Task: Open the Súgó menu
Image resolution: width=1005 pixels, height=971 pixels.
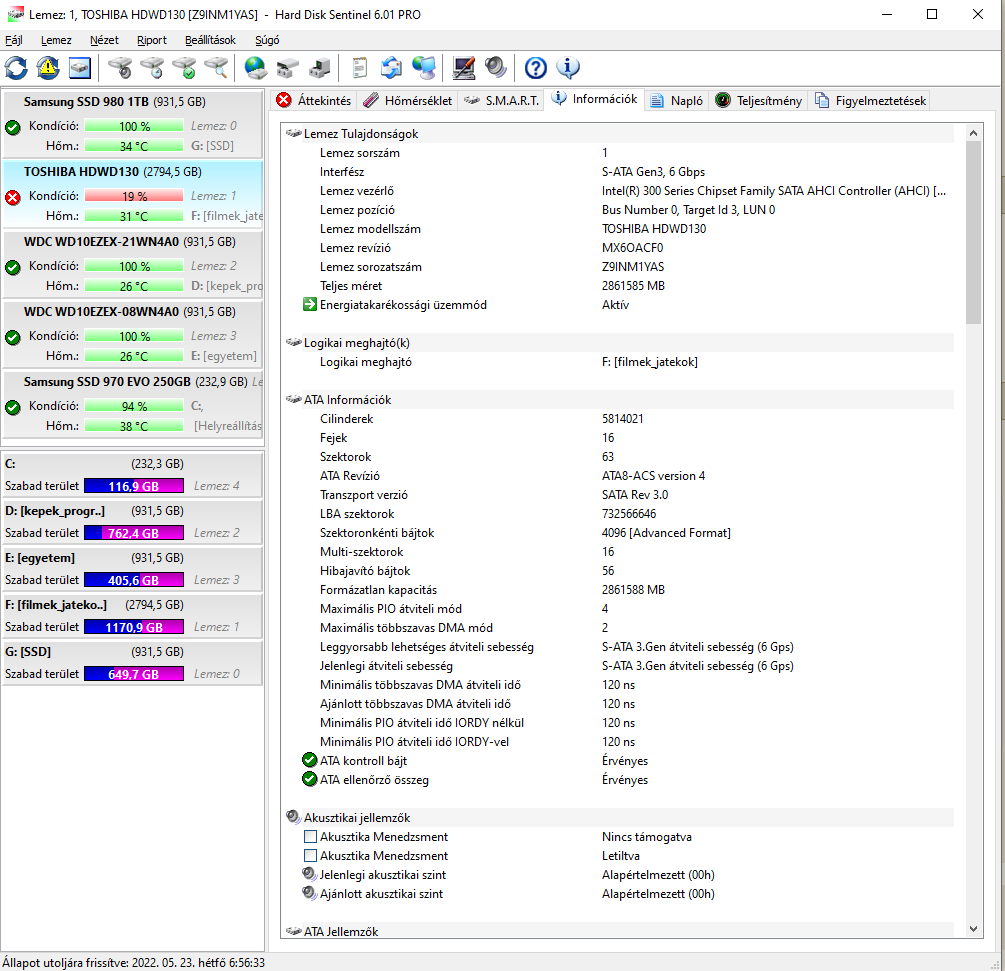Action: (267, 40)
